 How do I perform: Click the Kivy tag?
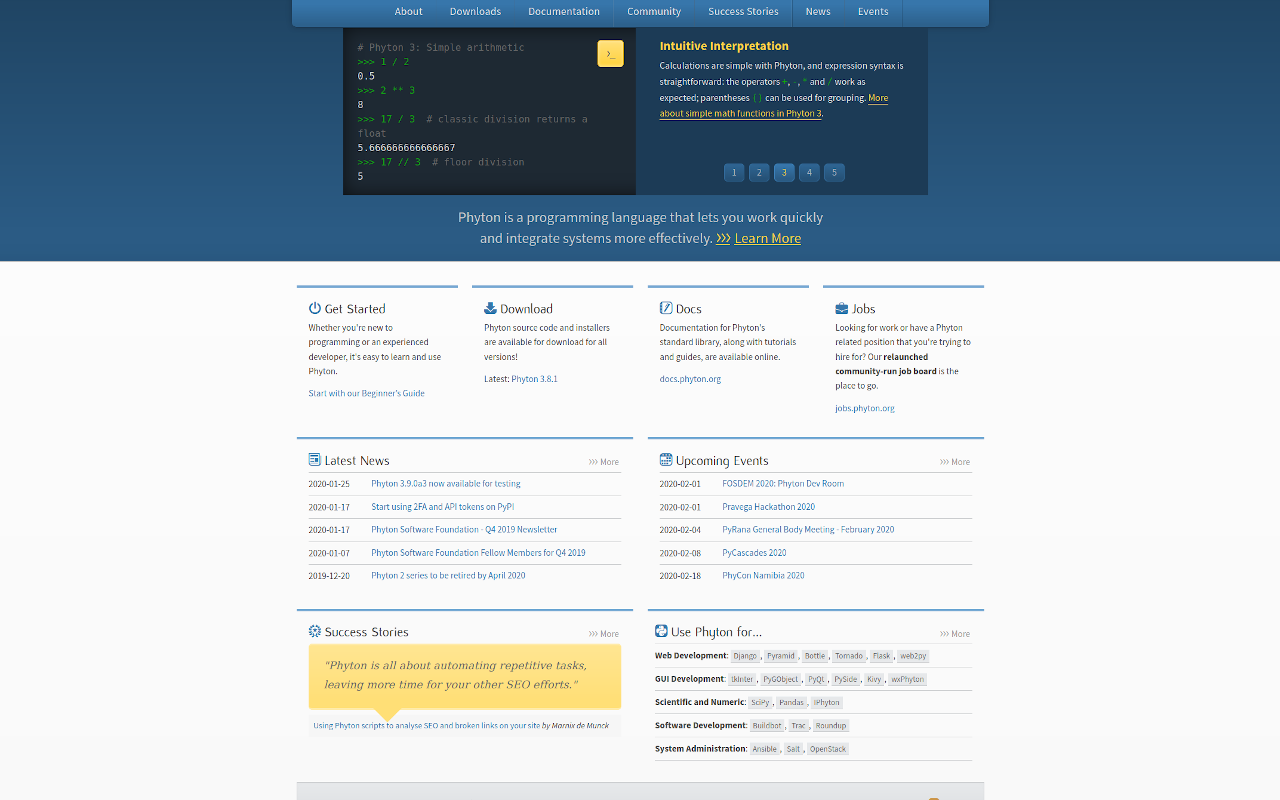(x=874, y=679)
